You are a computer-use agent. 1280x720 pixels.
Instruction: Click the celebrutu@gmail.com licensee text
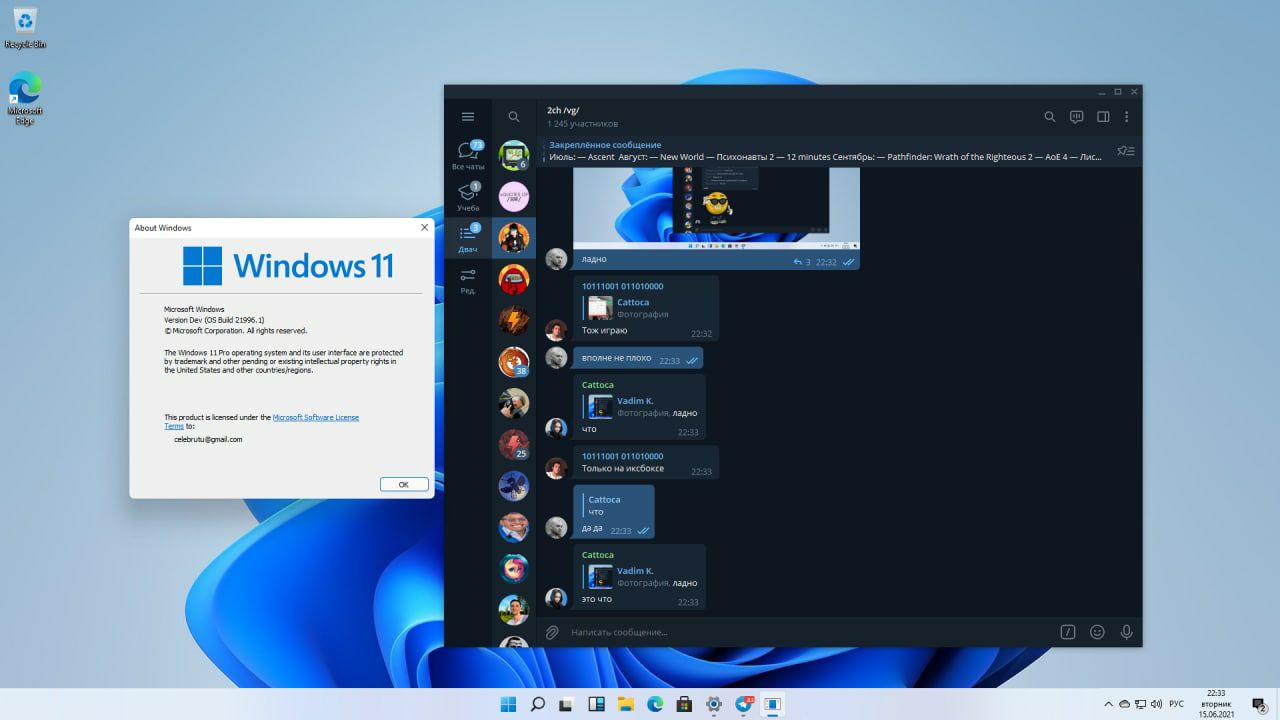208,439
